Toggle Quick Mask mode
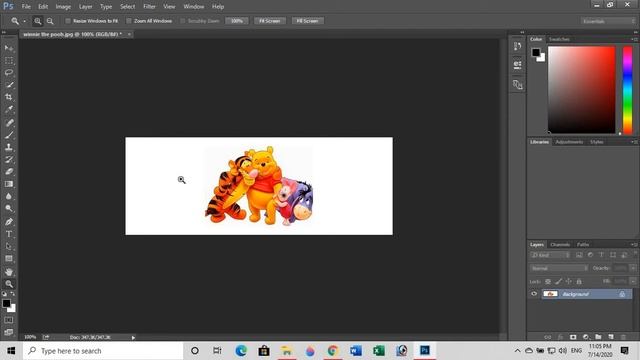Image resolution: width=640 pixels, height=360 pixels. 9,320
